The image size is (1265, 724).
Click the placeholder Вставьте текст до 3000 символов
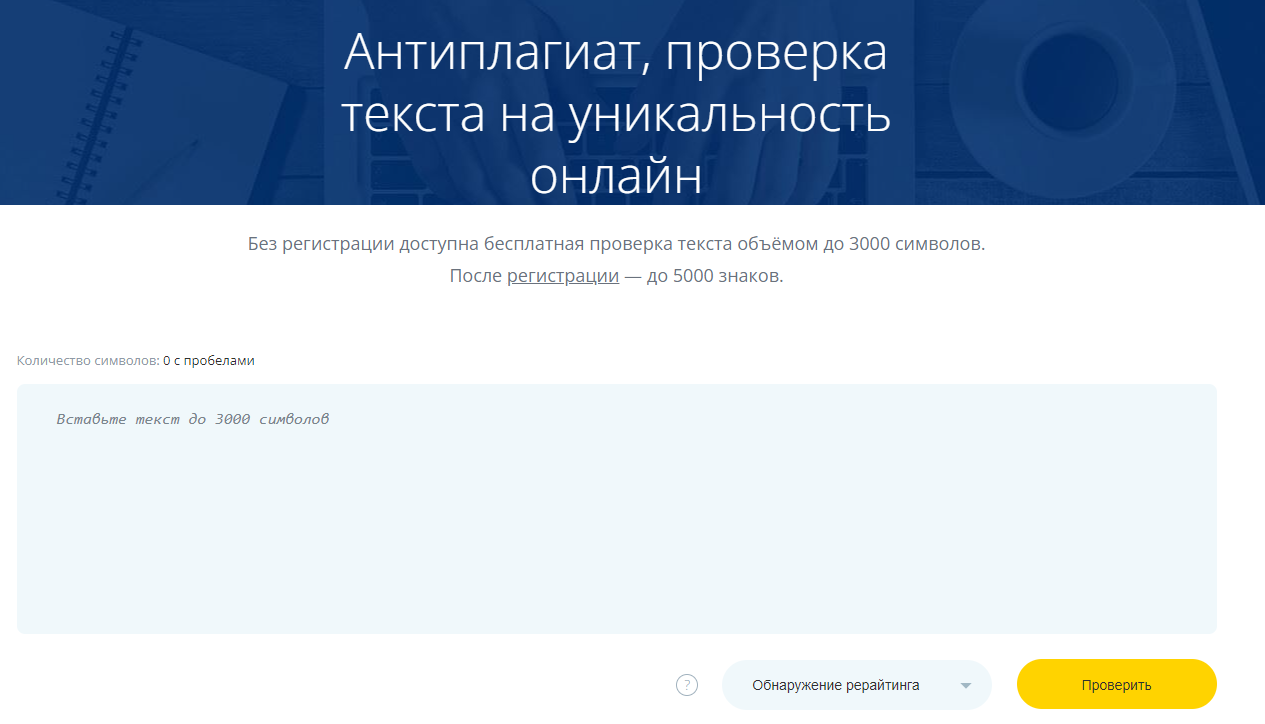tap(193, 419)
